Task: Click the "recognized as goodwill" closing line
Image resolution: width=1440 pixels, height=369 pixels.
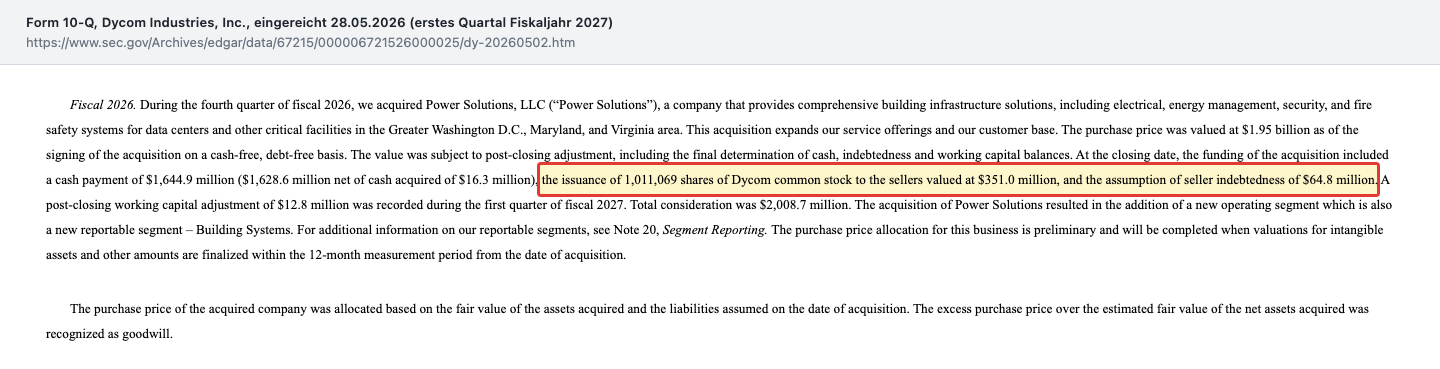Action: (x=109, y=335)
